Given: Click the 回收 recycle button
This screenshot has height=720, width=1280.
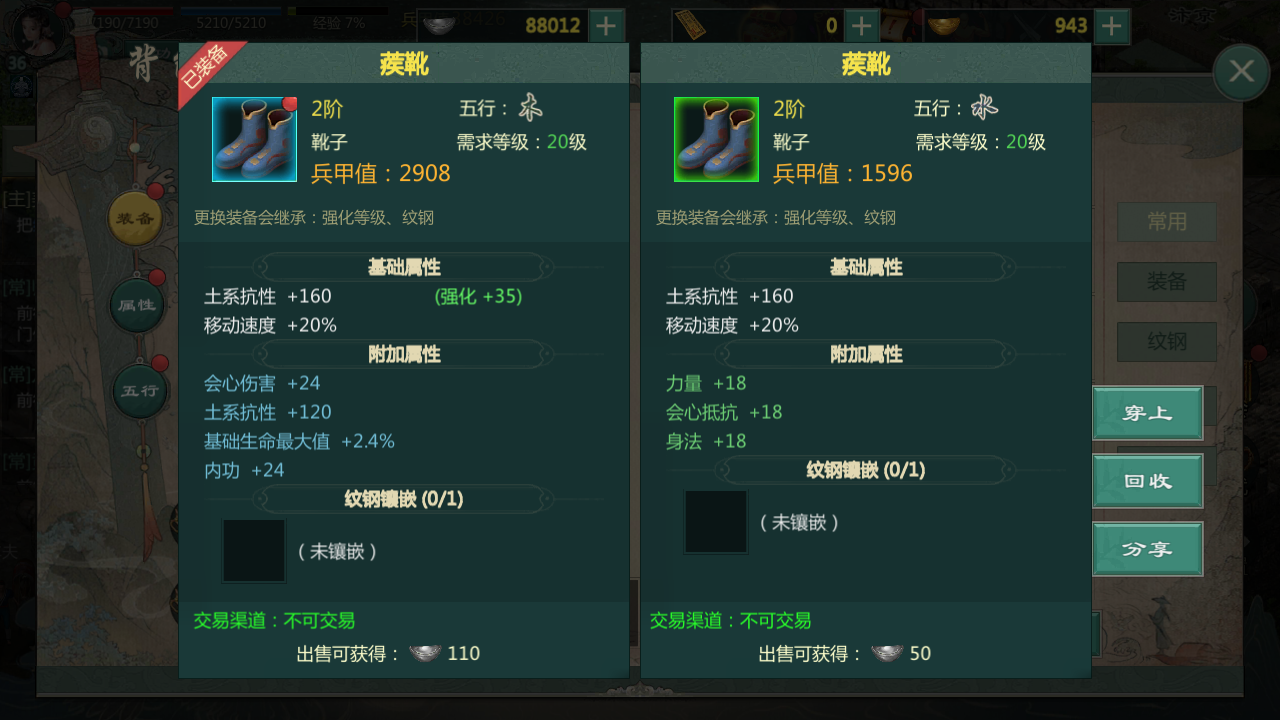Looking at the screenshot, I should tap(1147, 481).
